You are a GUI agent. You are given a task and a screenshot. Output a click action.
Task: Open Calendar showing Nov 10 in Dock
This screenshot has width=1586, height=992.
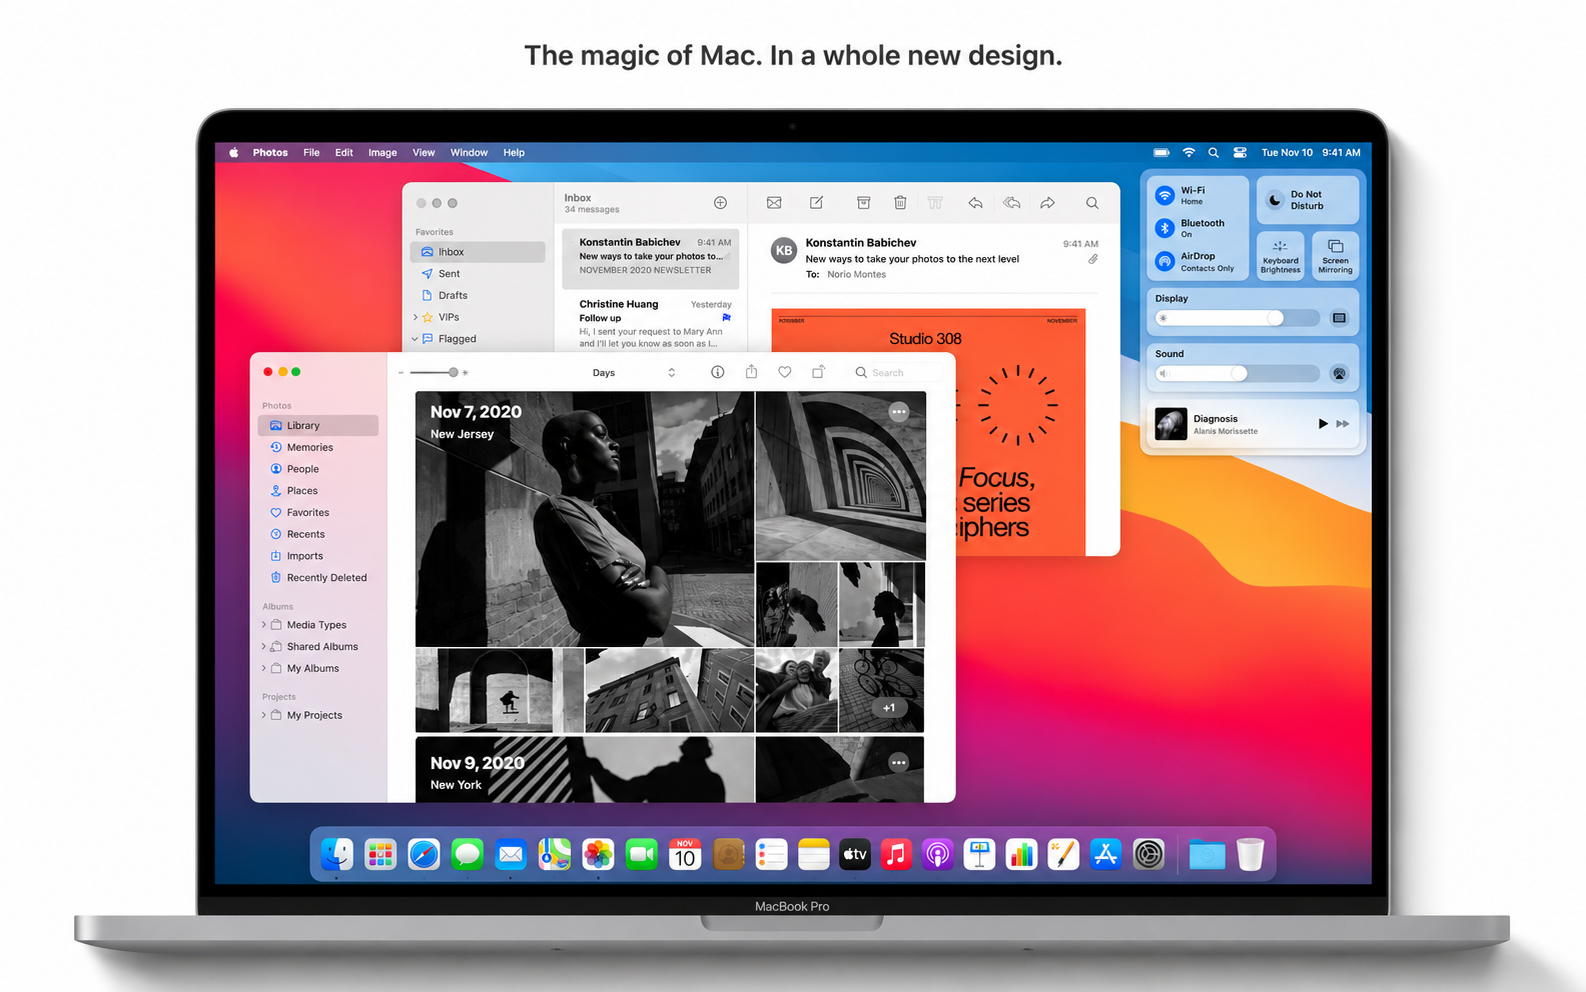click(685, 854)
